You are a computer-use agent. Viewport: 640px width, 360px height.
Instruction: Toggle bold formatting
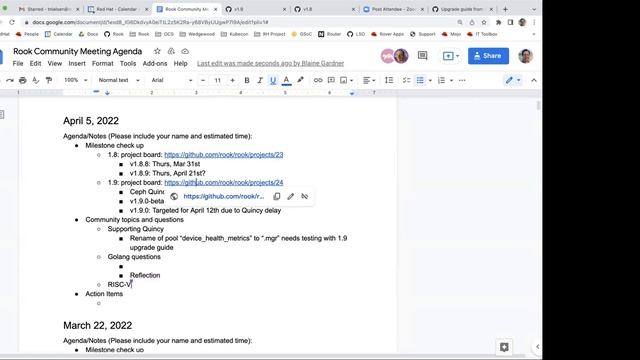point(247,80)
